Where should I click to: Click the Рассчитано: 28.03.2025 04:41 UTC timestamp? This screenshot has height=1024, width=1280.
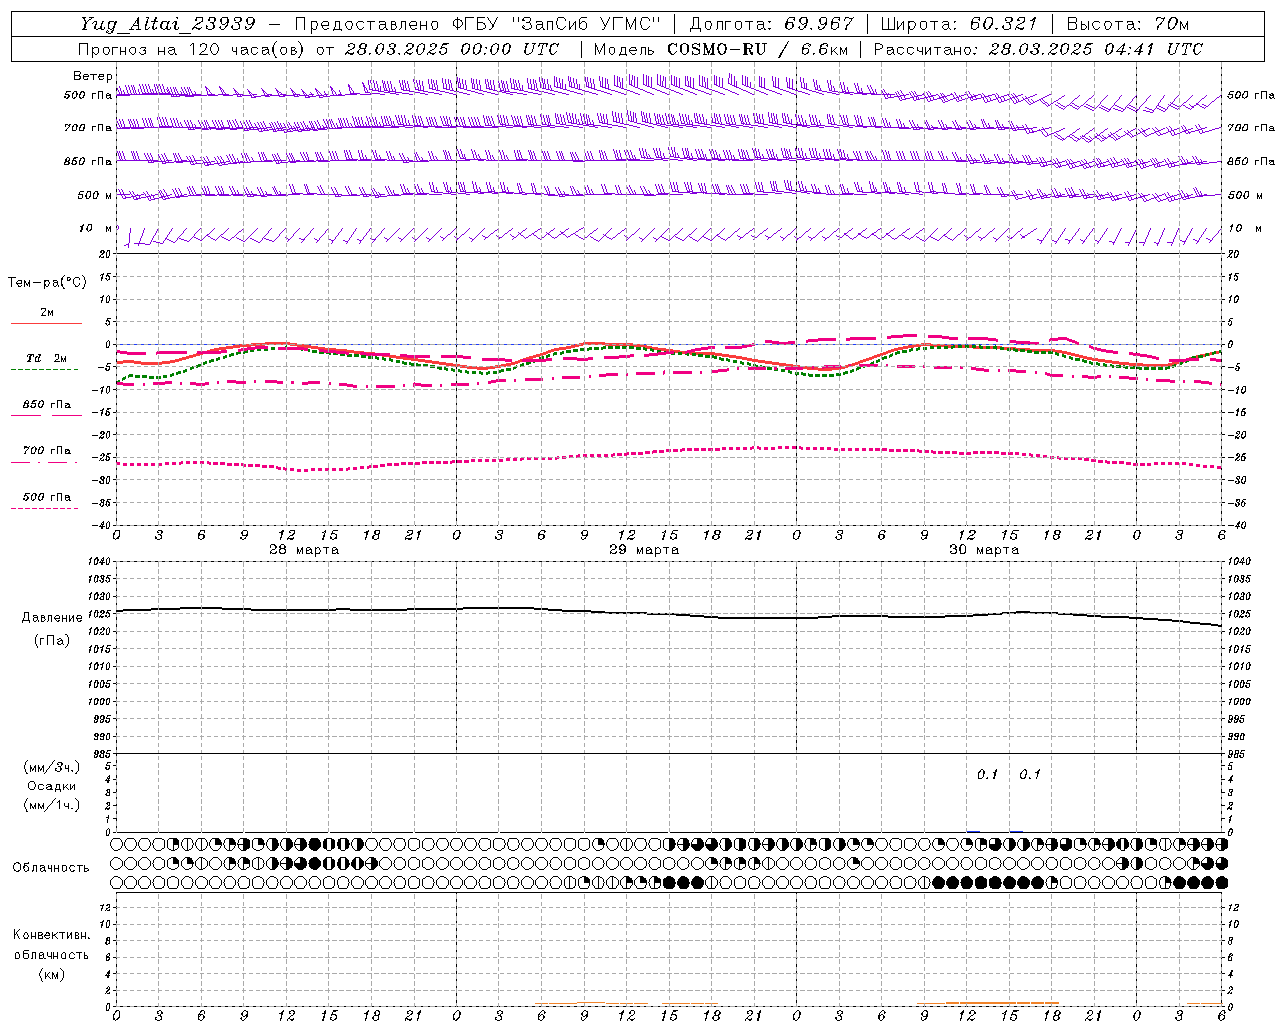(x=1038, y=49)
